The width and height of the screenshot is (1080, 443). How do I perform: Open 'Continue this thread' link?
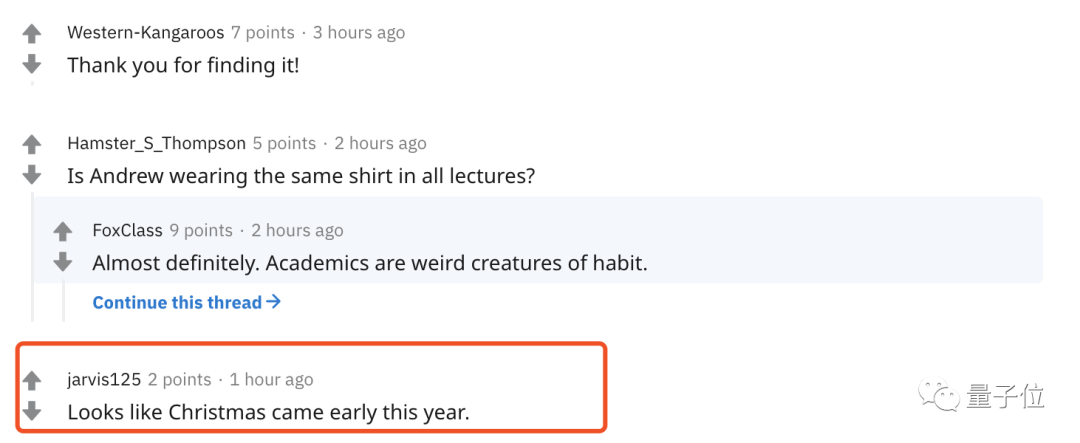(186, 302)
